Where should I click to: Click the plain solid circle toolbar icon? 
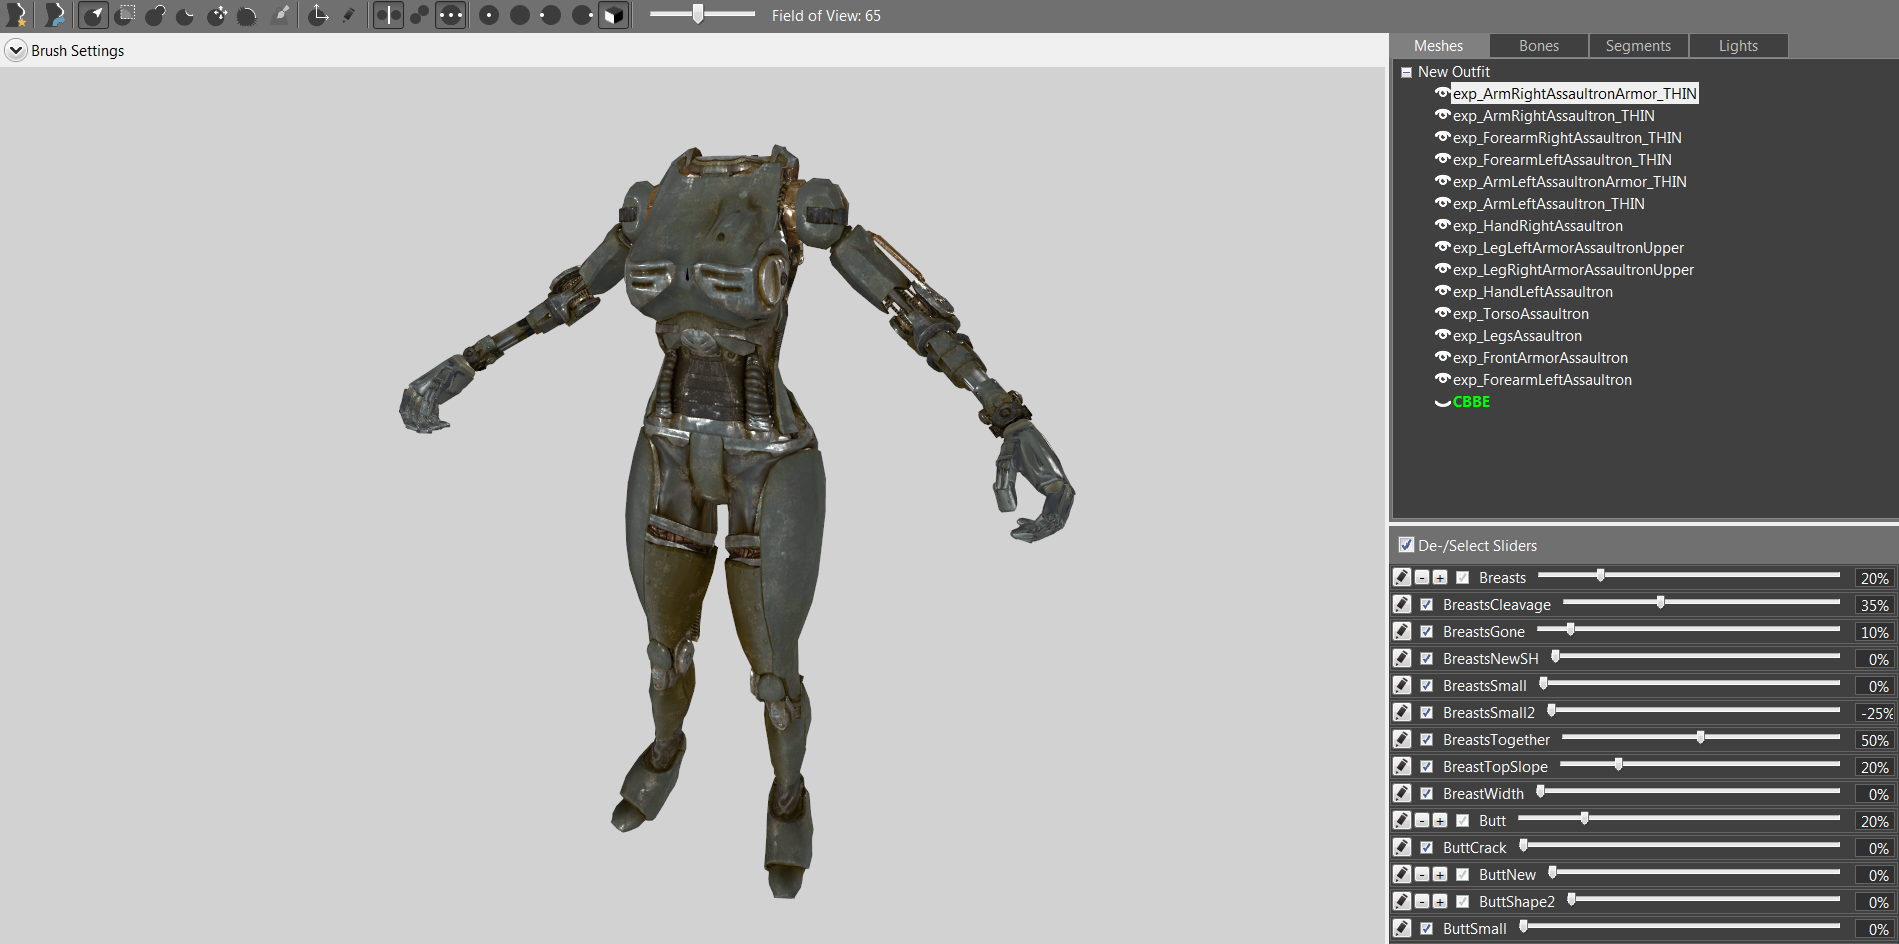(520, 15)
